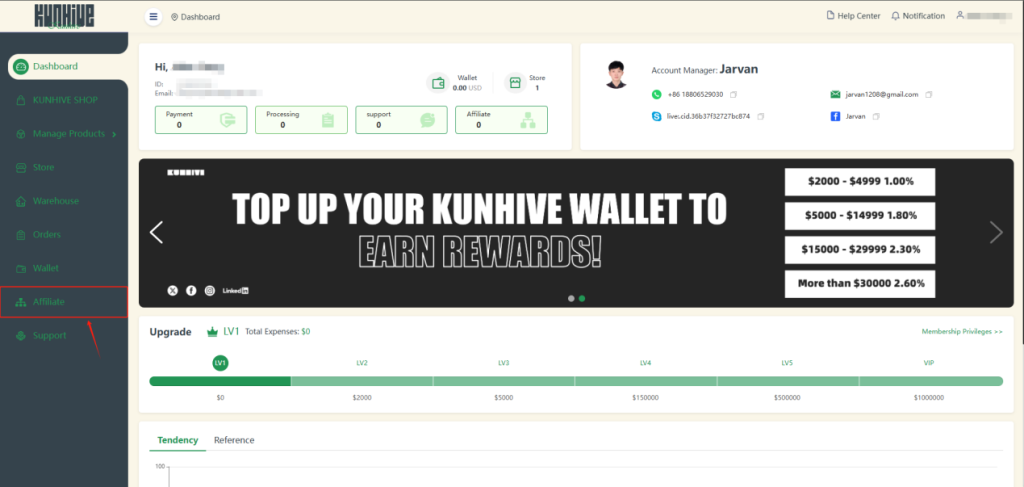Click the $5000 - $14999 1.80% tier
The image size is (1024, 487).
click(x=860, y=216)
